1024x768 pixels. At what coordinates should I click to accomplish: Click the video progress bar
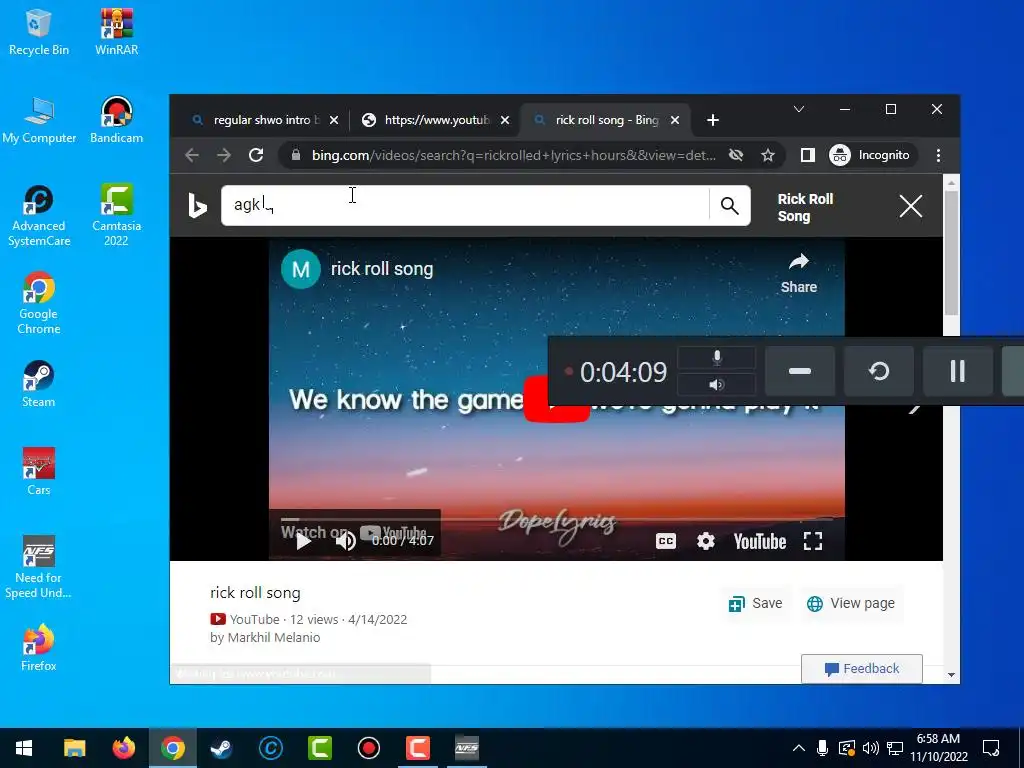click(x=556, y=520)
